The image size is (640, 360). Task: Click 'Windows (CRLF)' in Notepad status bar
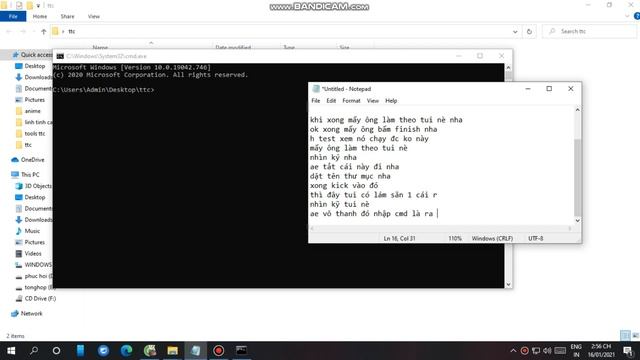pos(492,238)
